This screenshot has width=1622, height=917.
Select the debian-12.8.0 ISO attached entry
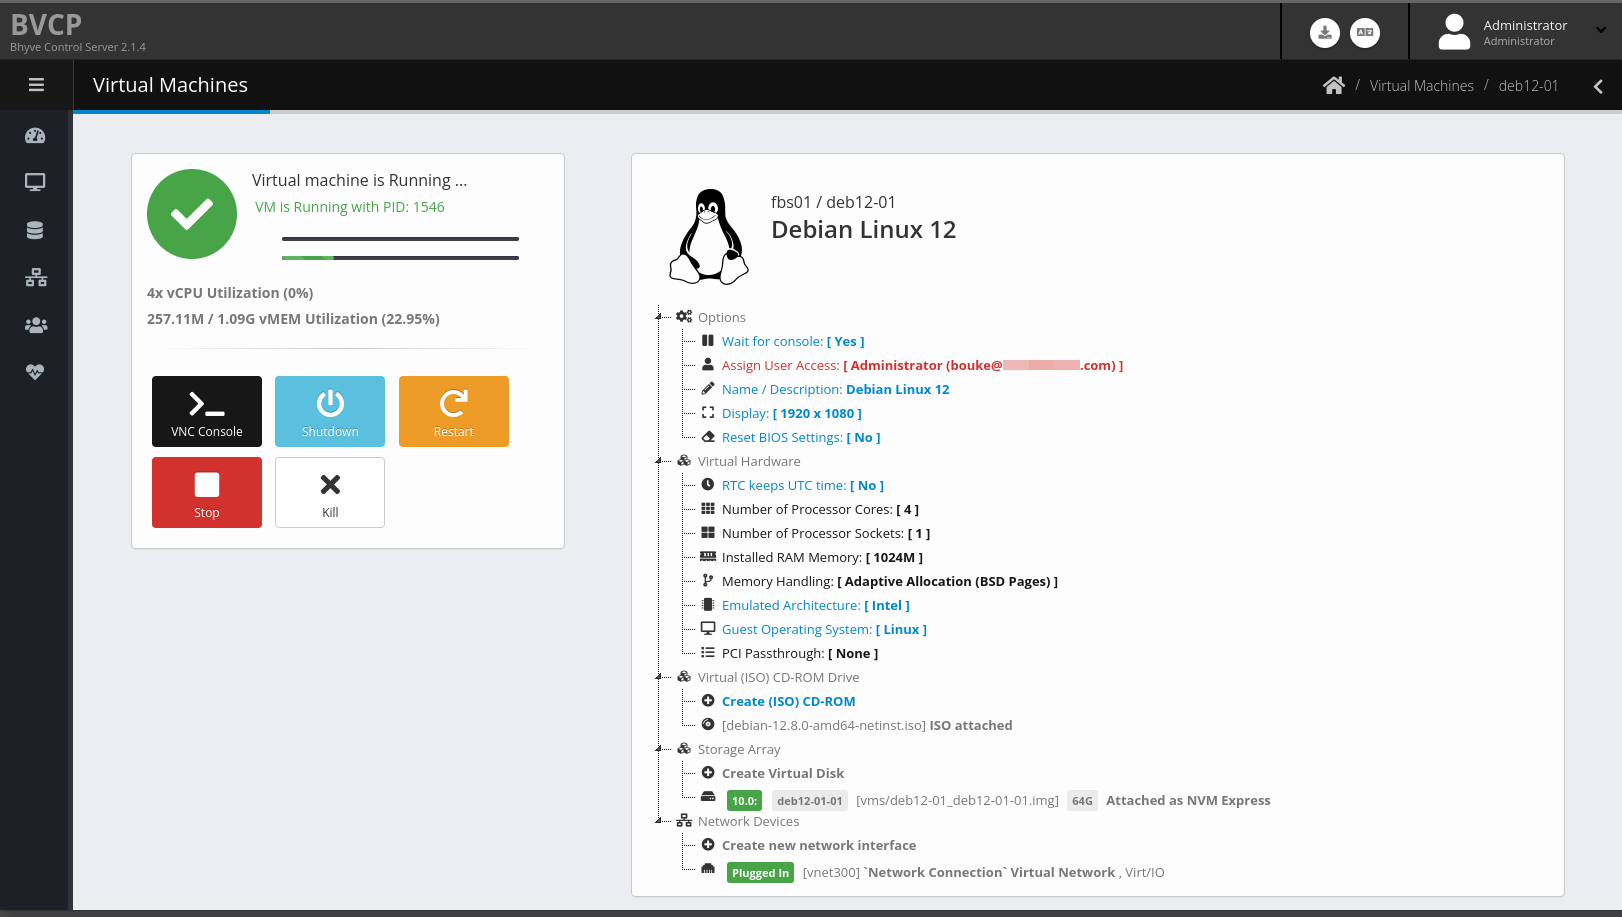coord(867,725)
